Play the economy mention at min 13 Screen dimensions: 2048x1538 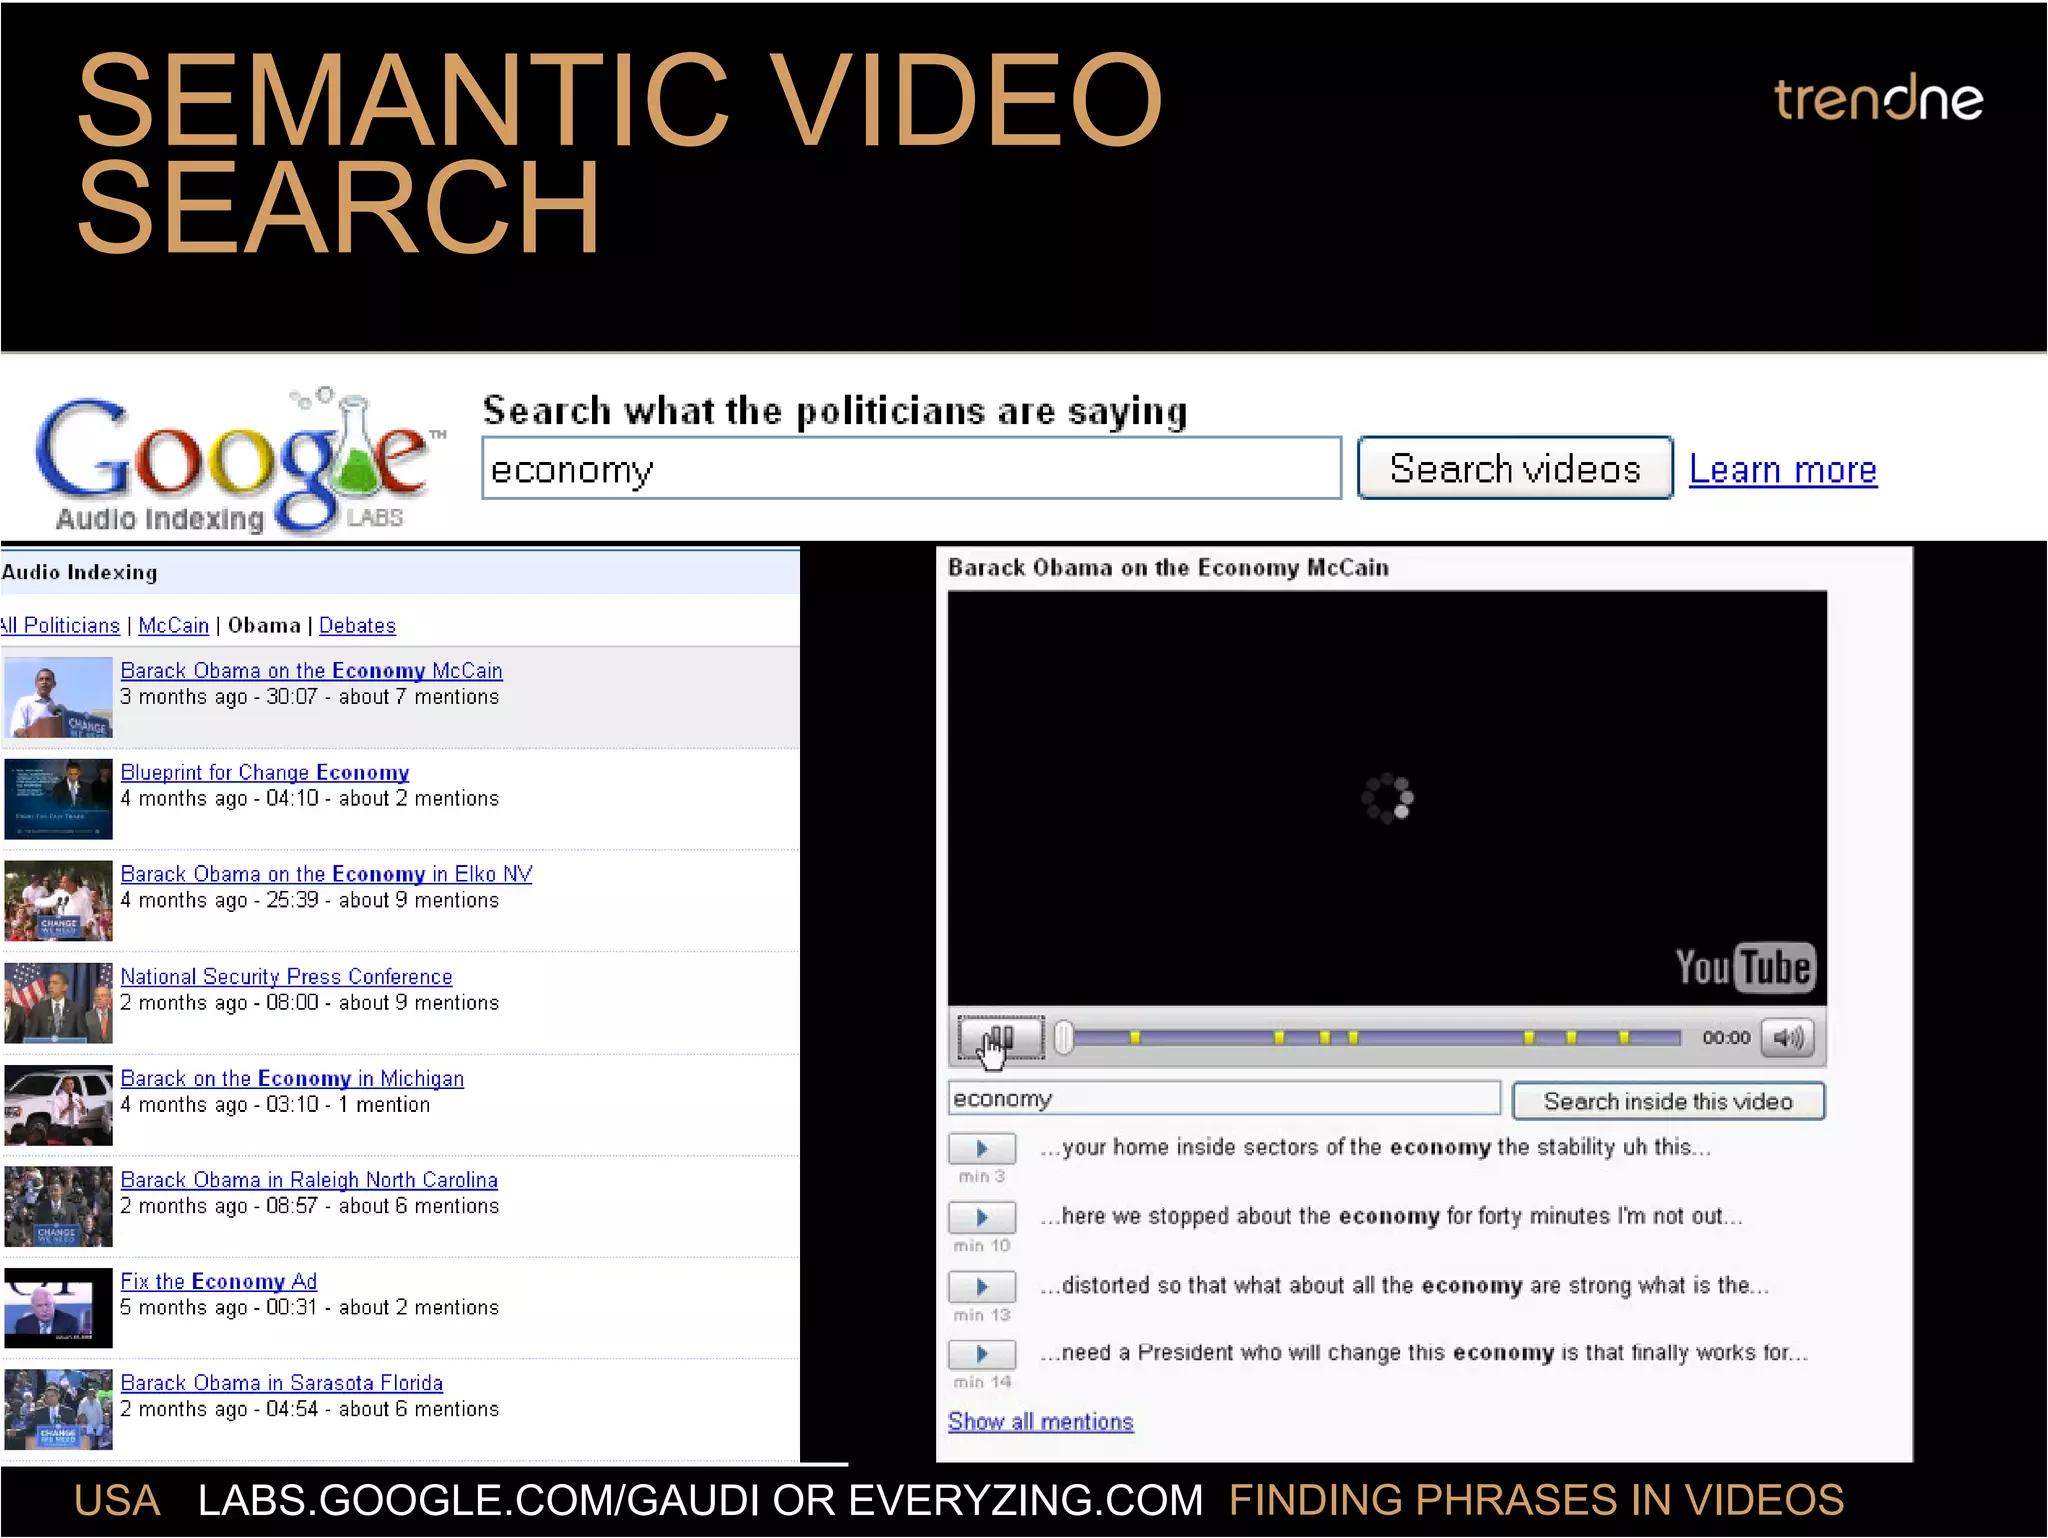pyautogui.click(x=982, y=1286)
